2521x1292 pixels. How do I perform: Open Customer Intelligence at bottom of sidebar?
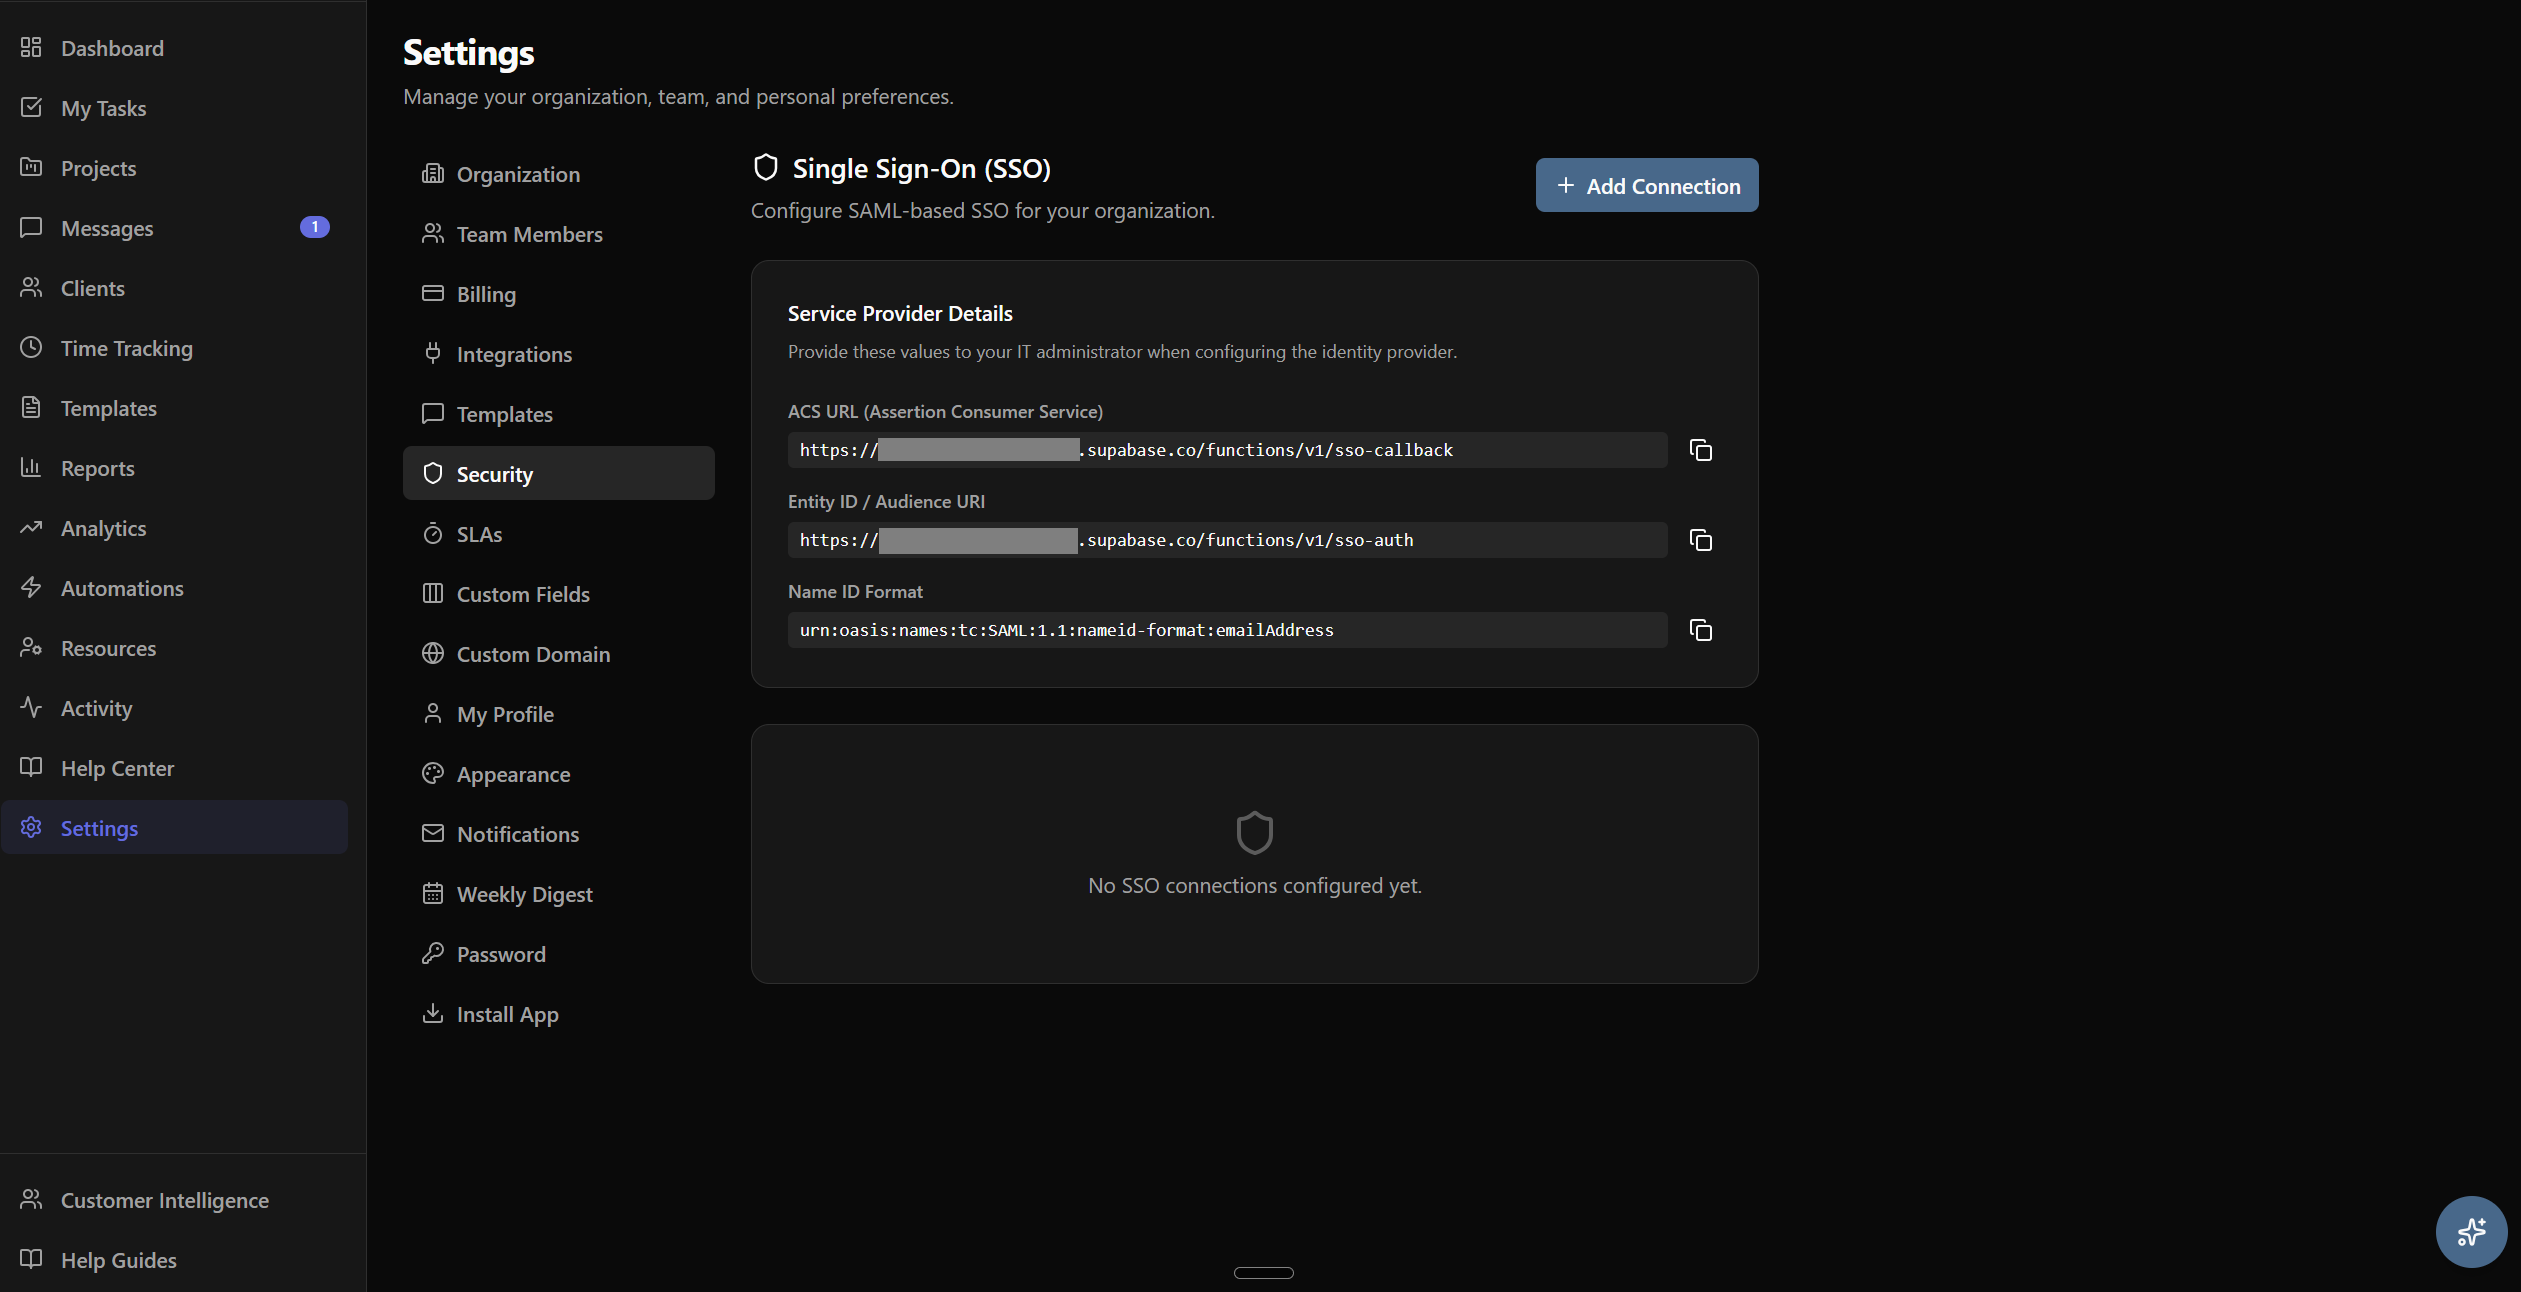[x=164, y=1200]
